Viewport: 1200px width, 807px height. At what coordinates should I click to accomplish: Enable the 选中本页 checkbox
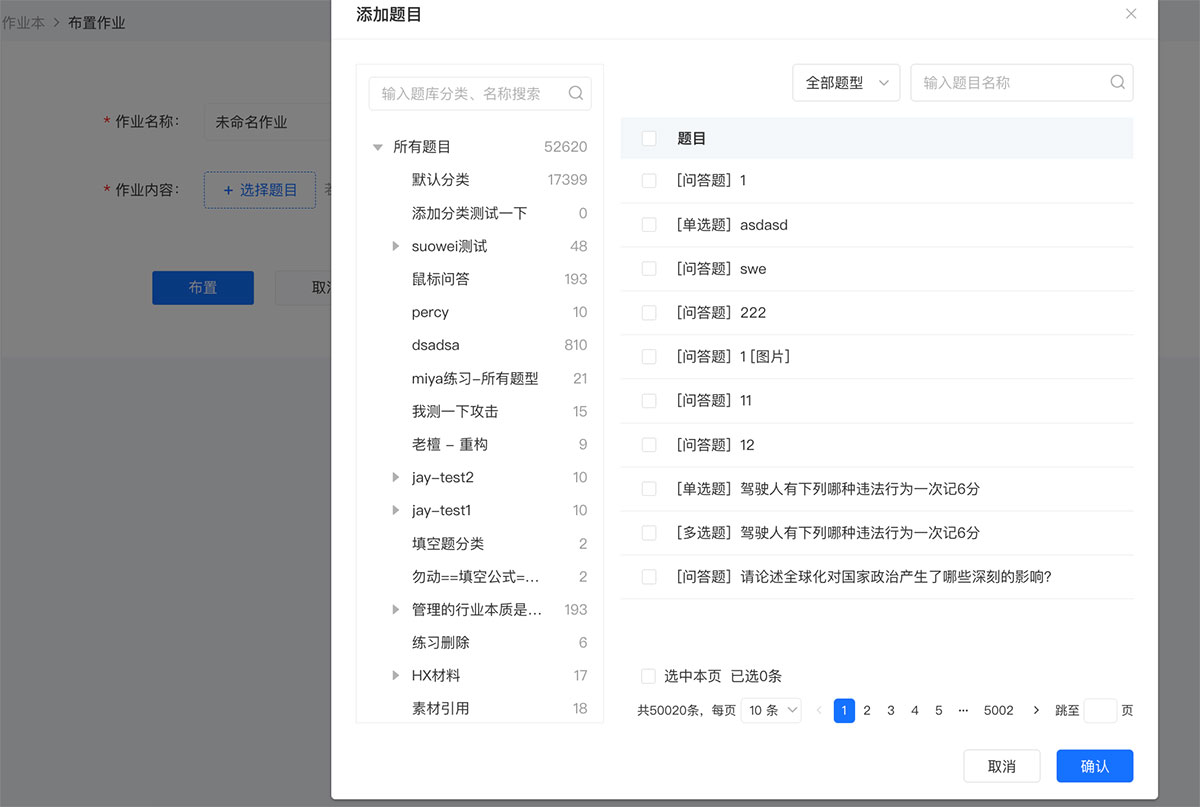tap(649, 676)
